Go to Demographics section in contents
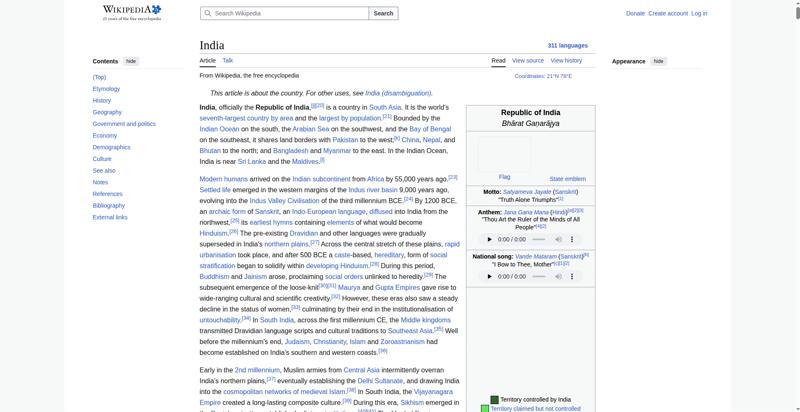Viewport: 800px width, 412px height. pyautogui.click(x=111, y=147)
